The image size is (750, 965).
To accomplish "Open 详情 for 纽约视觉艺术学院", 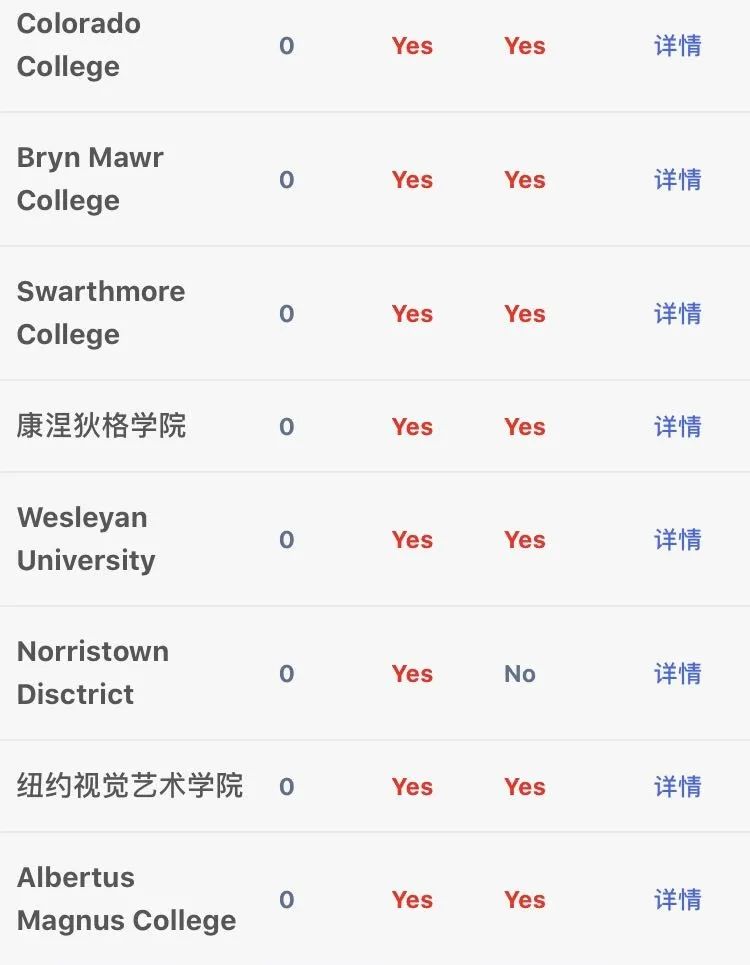I will coord(677,787).
